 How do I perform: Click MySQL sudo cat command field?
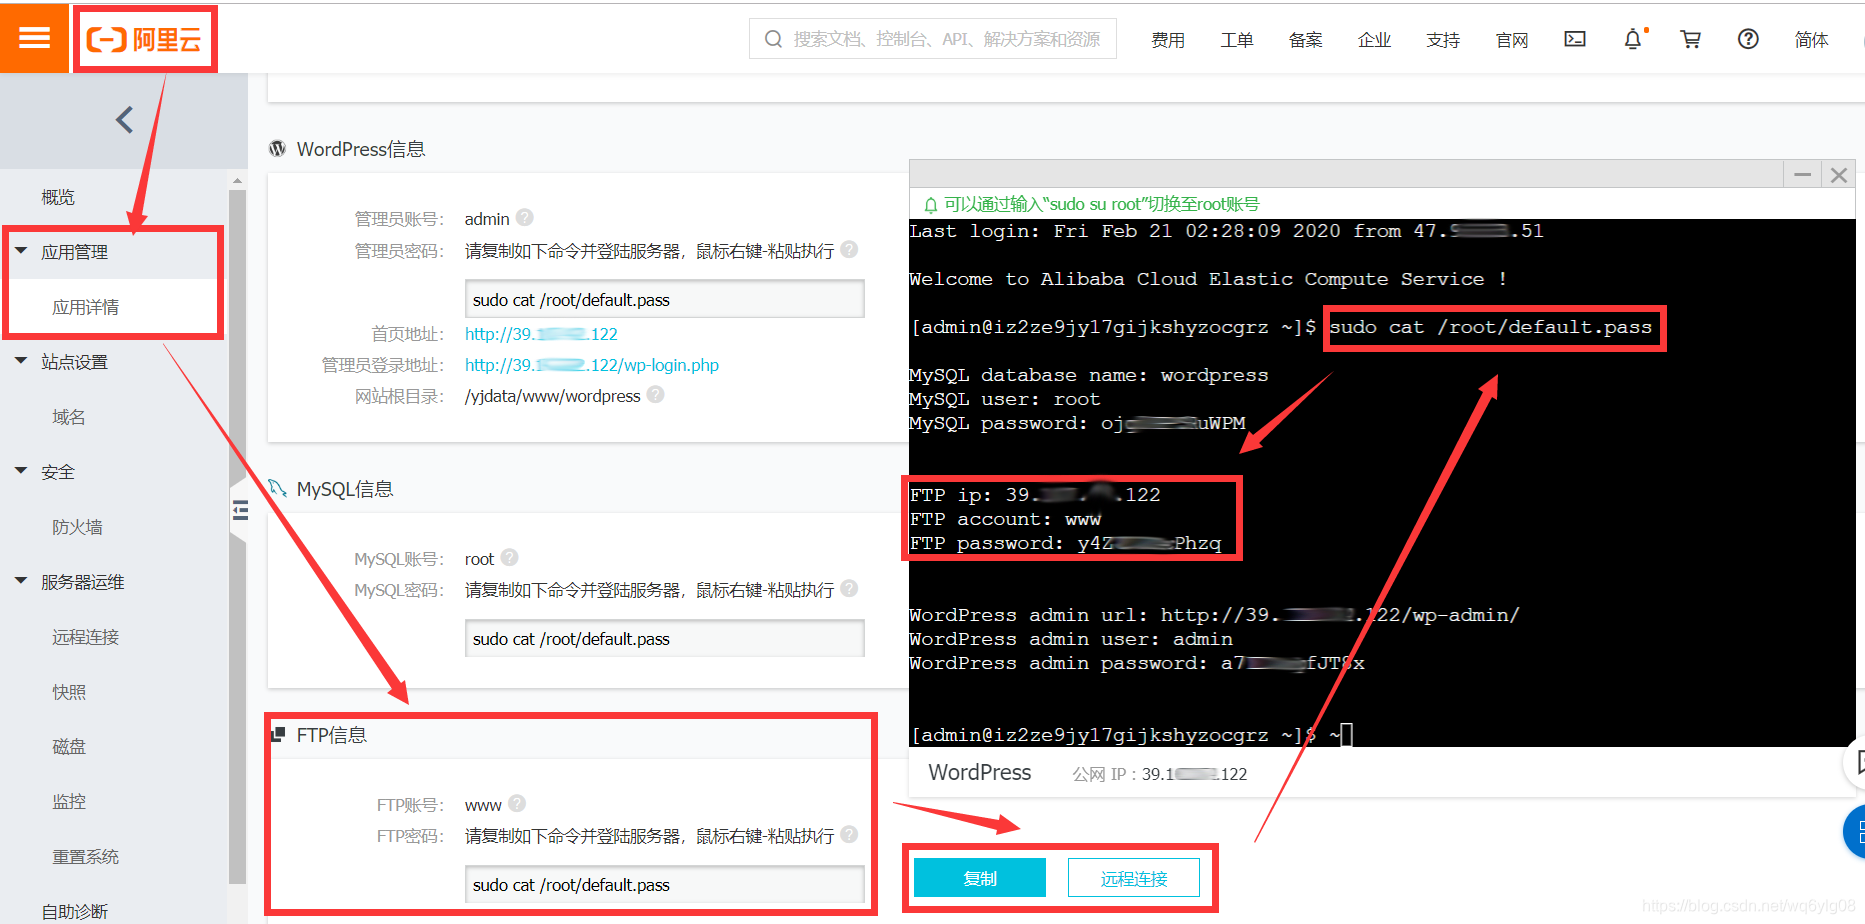pos(664,638)
